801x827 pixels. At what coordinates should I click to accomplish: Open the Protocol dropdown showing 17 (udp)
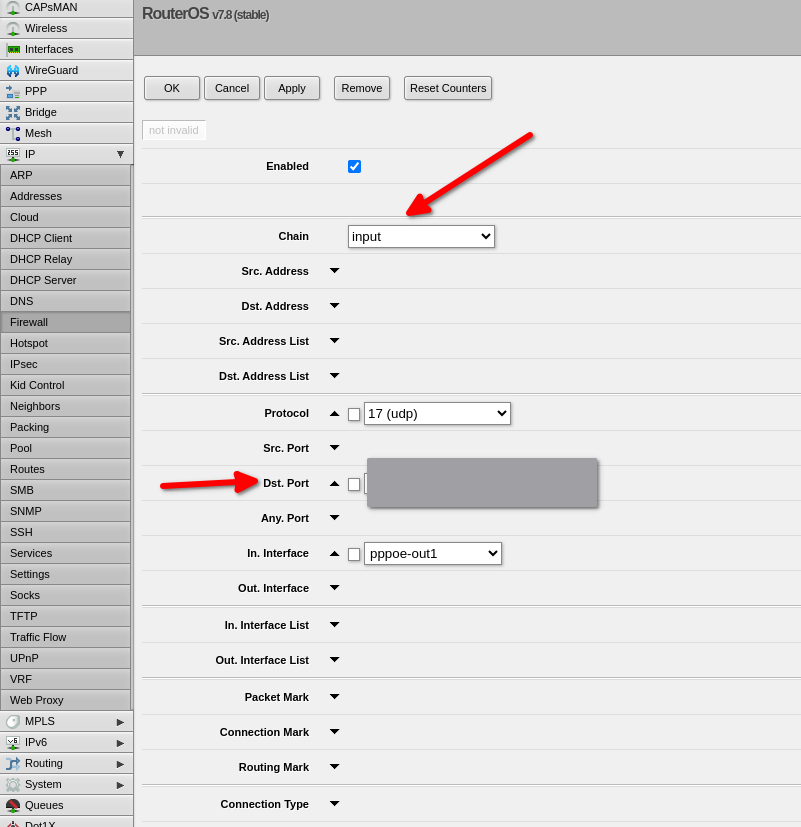tap(437, 413)
